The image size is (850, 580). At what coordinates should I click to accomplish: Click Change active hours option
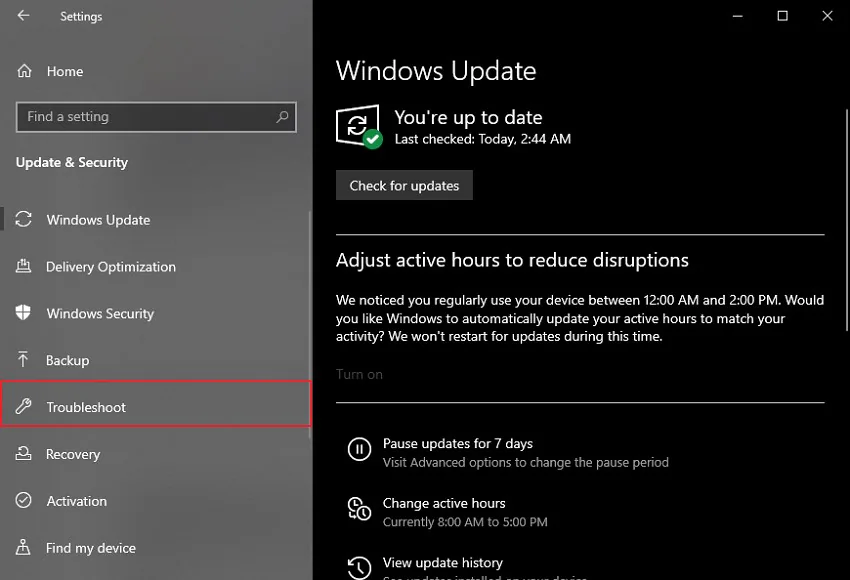tap(444, 503)
